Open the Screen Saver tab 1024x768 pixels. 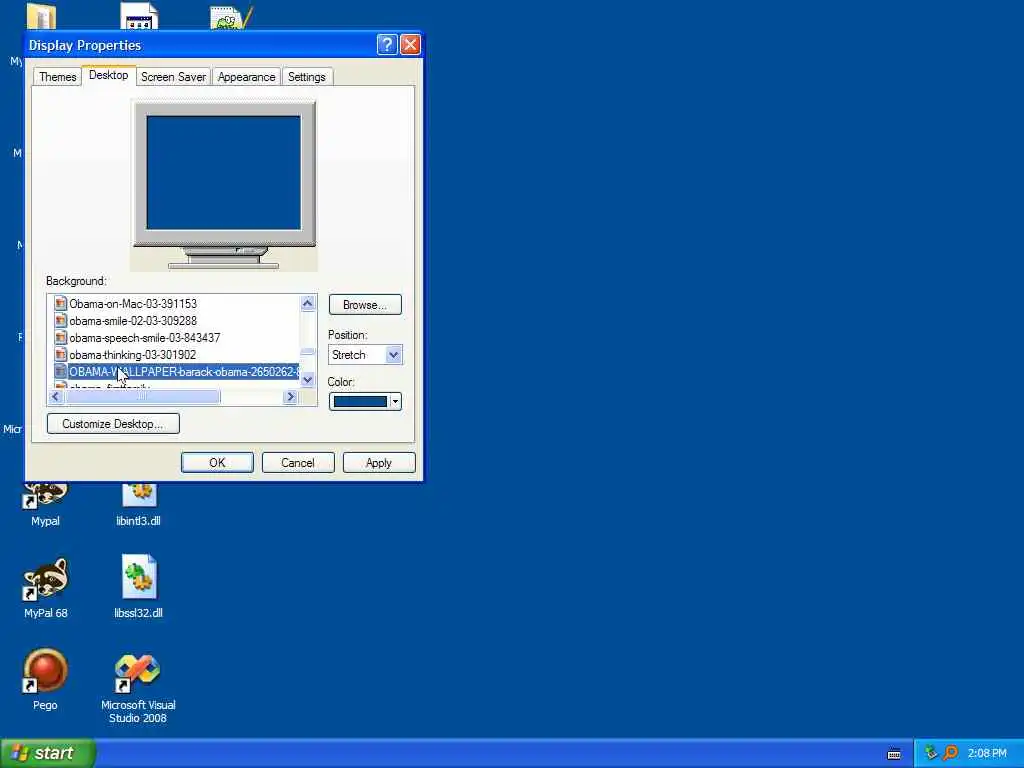173,77
